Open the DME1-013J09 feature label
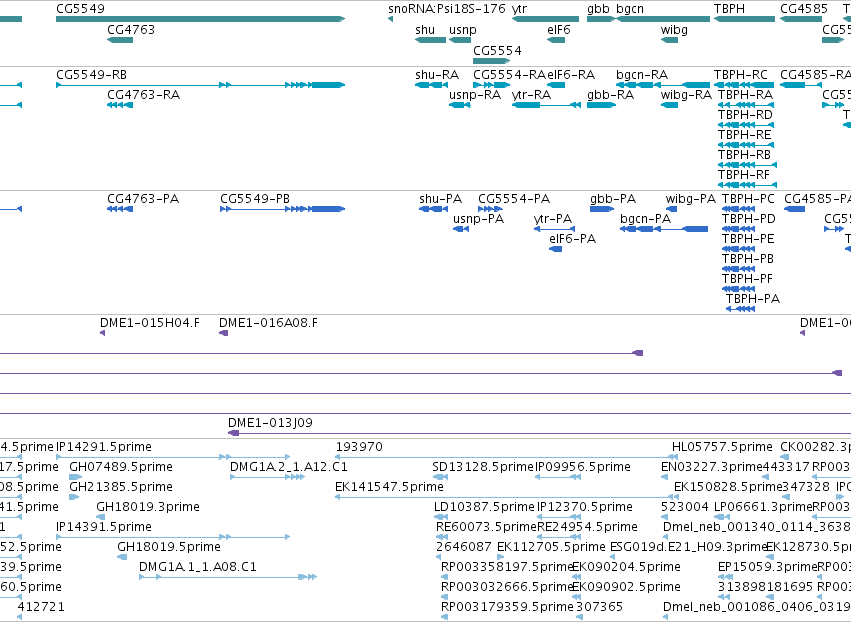The image size is (851, 622). pos(270,423)
